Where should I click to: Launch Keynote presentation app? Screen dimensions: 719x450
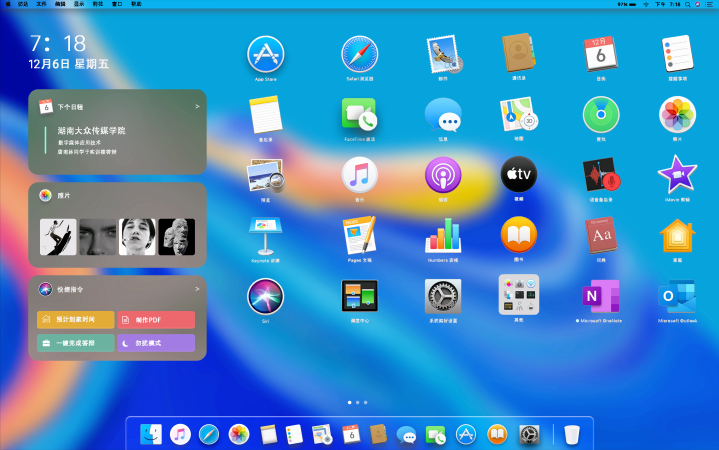tap(266, 235)
